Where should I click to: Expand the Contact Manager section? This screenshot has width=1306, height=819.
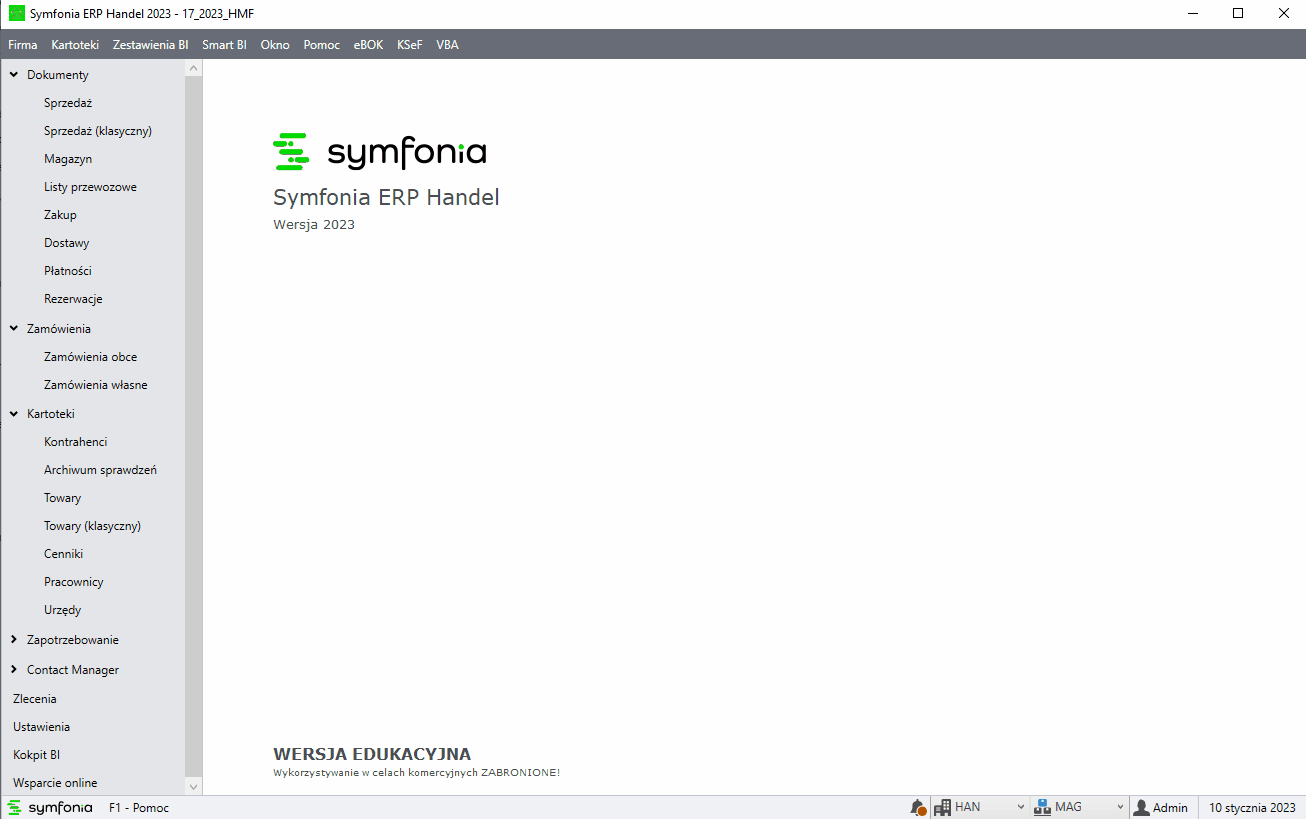coord(14,669)
